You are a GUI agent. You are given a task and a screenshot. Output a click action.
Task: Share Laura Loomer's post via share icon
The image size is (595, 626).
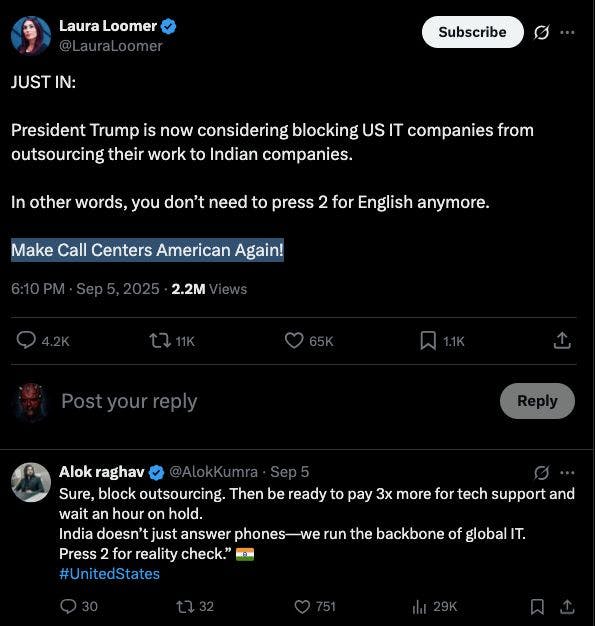[x=562, y=341]
